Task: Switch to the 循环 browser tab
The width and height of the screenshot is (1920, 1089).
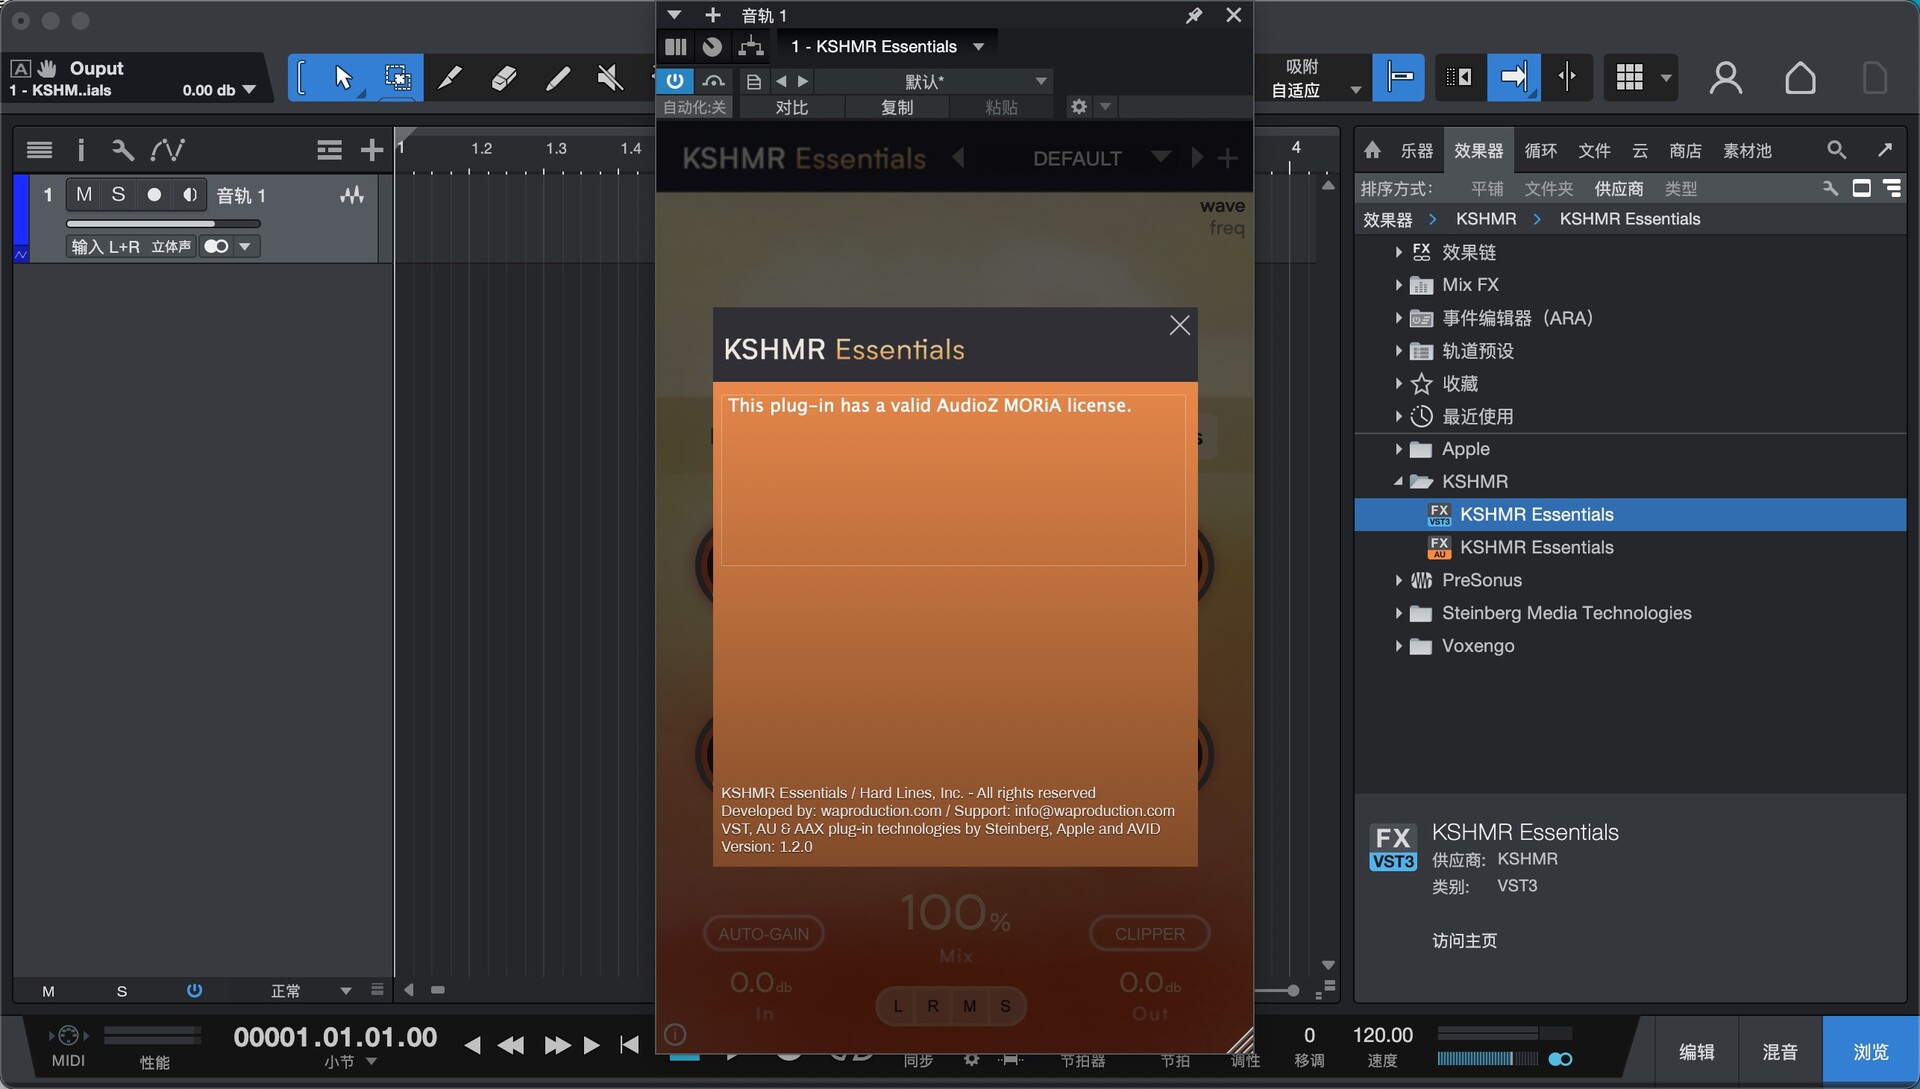Action: [x=1540, y=150]
